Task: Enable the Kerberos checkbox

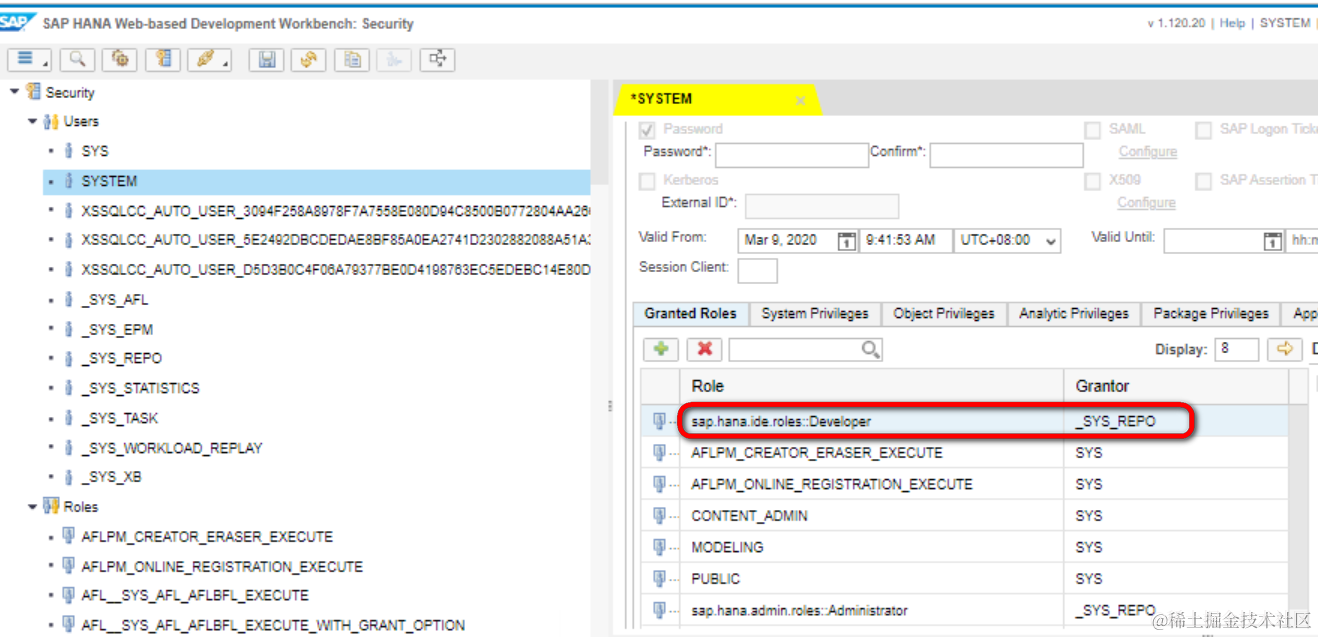Action: (x=647, y=181)
